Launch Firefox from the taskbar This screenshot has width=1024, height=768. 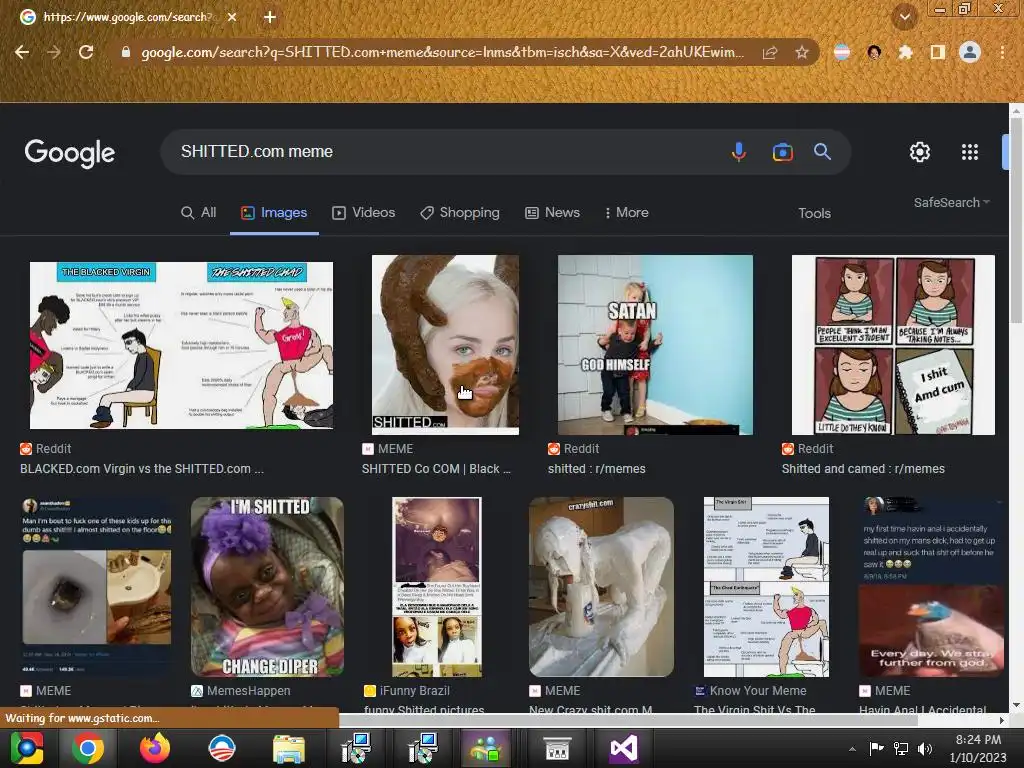point(155,748)
